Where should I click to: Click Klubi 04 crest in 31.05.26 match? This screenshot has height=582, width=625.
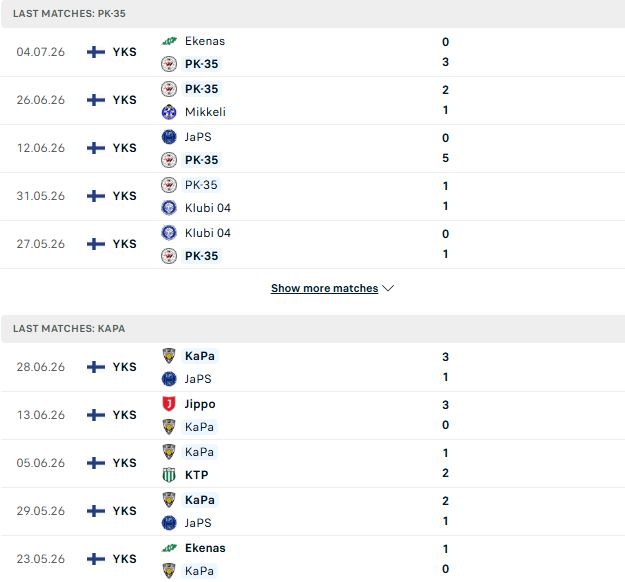click(x=169, y=208)
